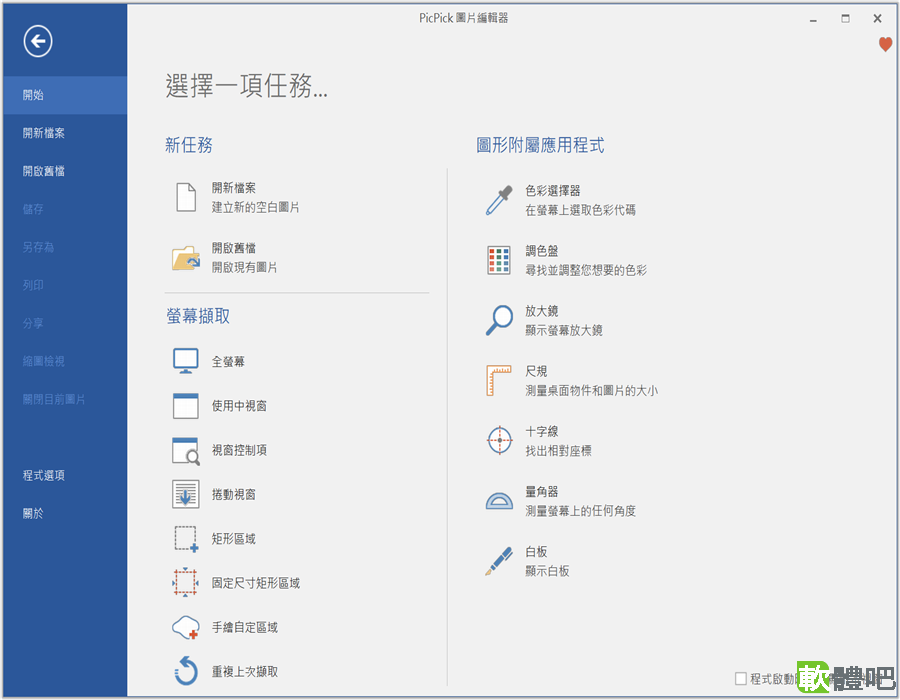Click the 全螢幕 capture label
The image size is (900, 700).
click(x=228, y=361)
